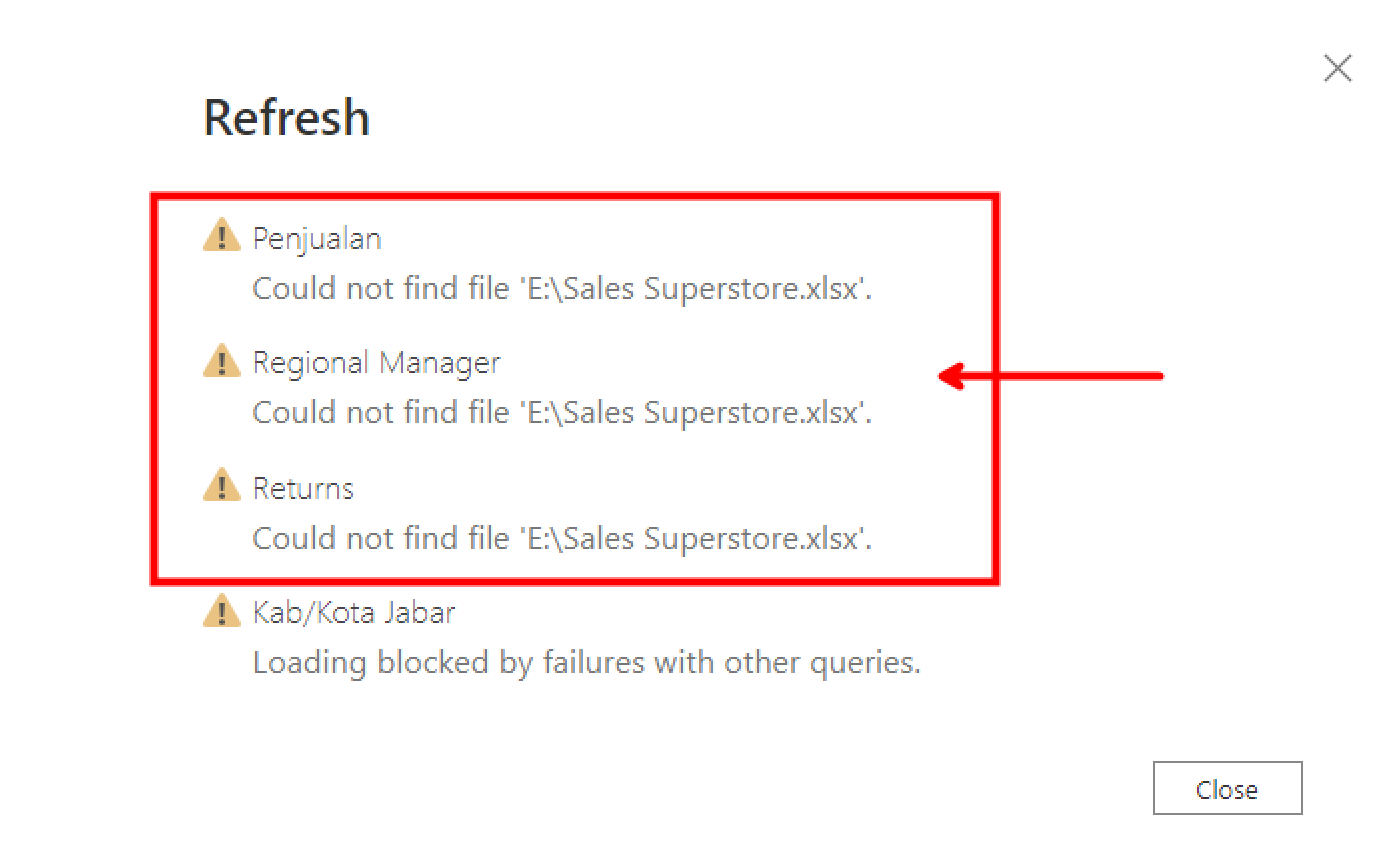Click the red arrow annotation

coord(1050,376)
